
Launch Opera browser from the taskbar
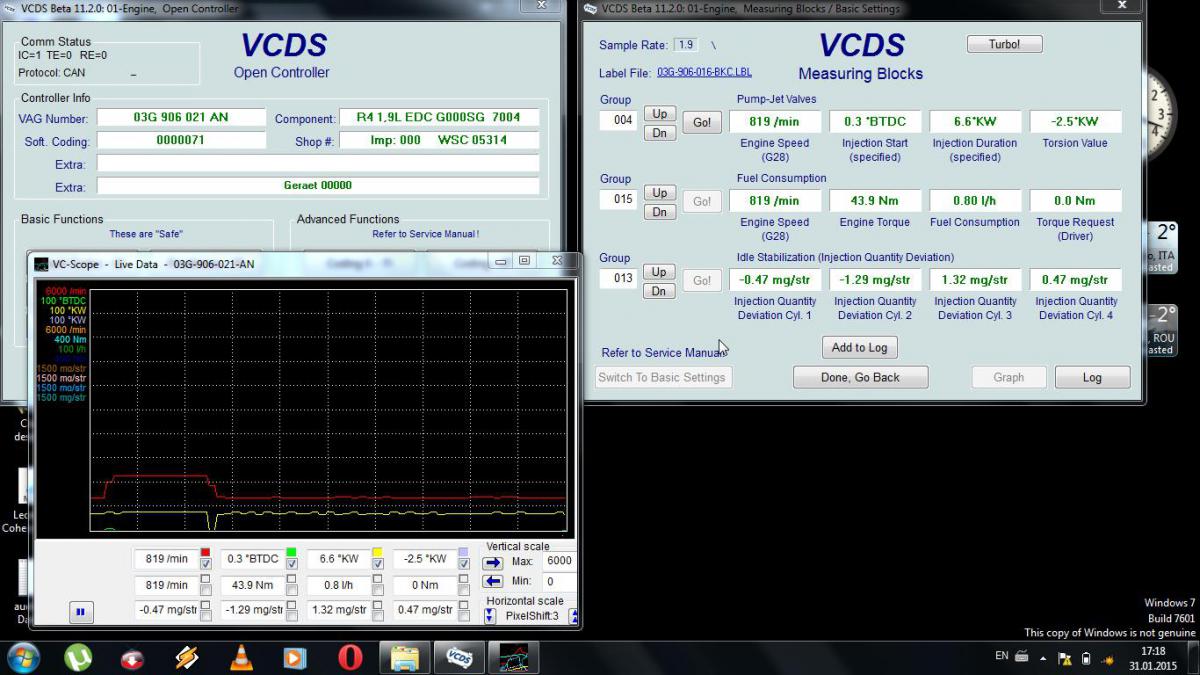coord(350,657)
